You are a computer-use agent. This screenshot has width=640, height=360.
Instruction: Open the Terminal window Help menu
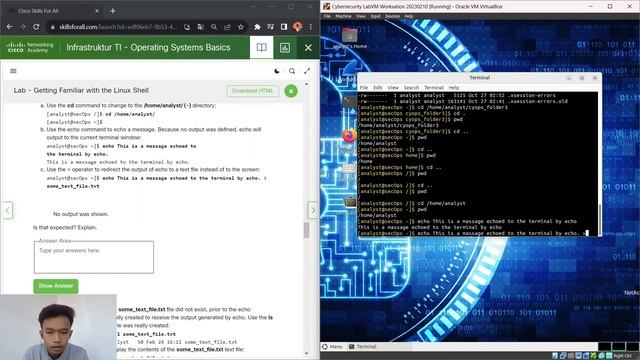click(454, 88)
